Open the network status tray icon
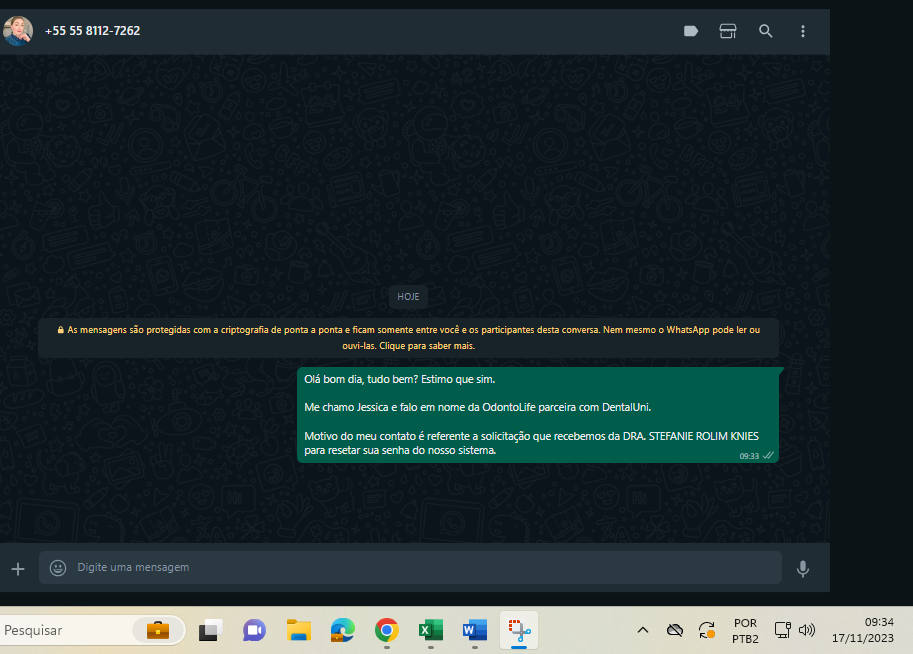 pyautogui.click(x=782, y=630)
